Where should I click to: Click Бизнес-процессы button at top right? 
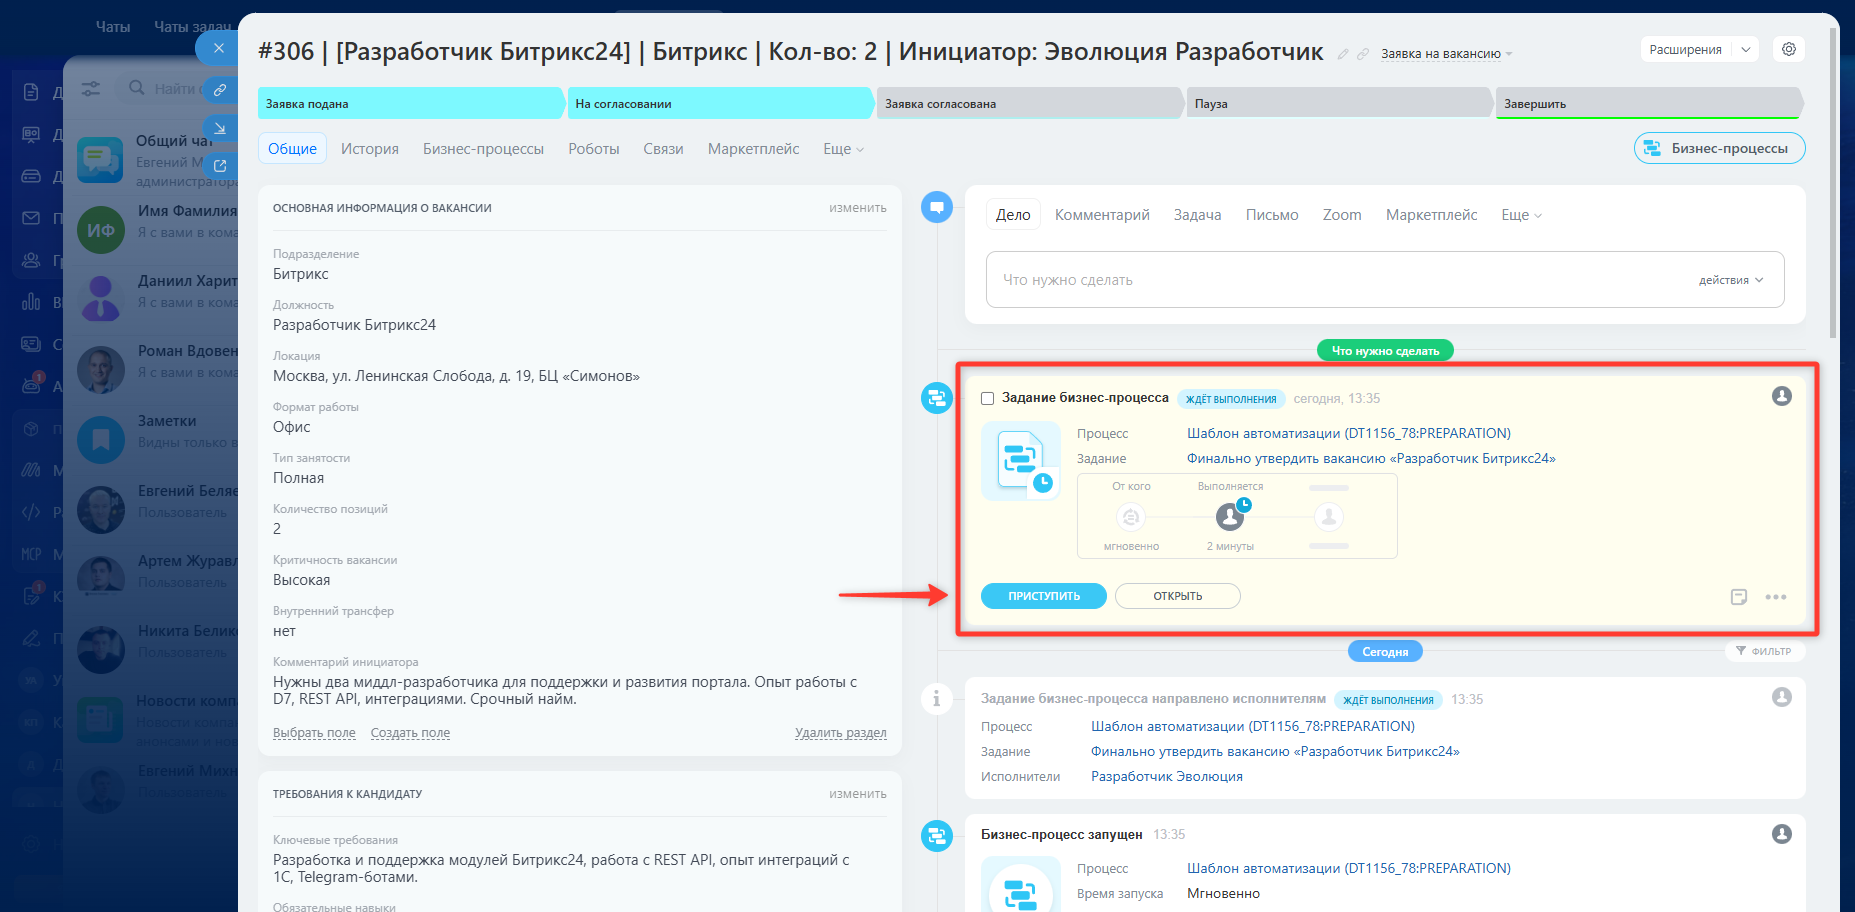tap(1720, 148)
